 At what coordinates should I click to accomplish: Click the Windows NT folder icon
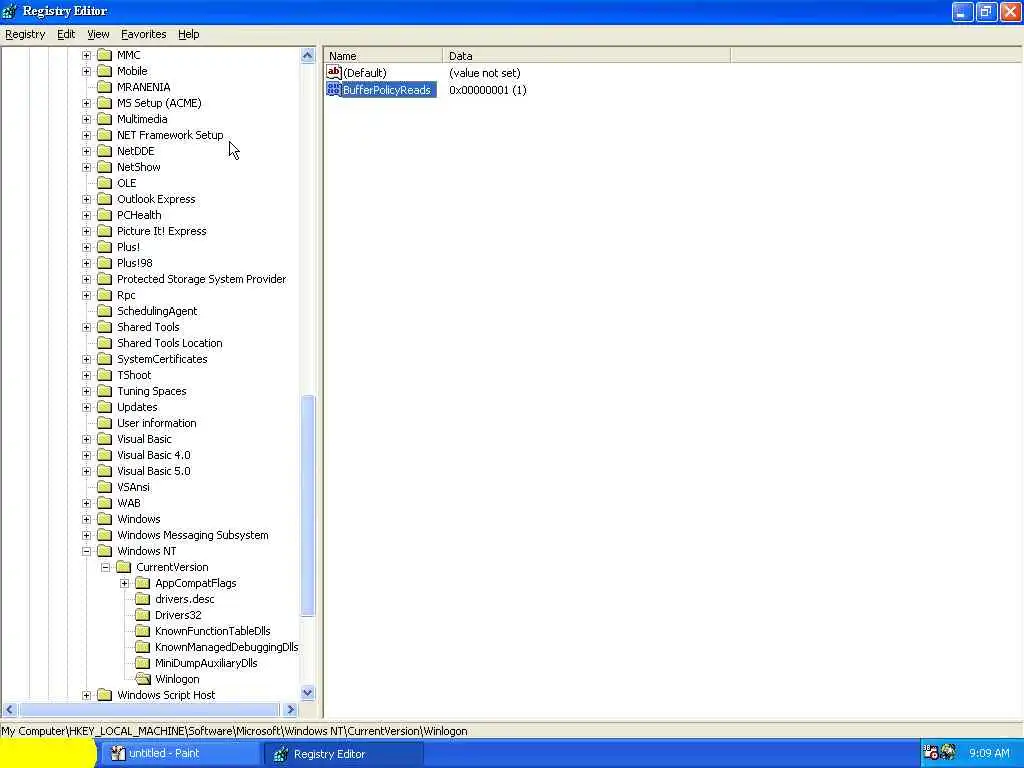pyautogui.click(x=104, y=551)
